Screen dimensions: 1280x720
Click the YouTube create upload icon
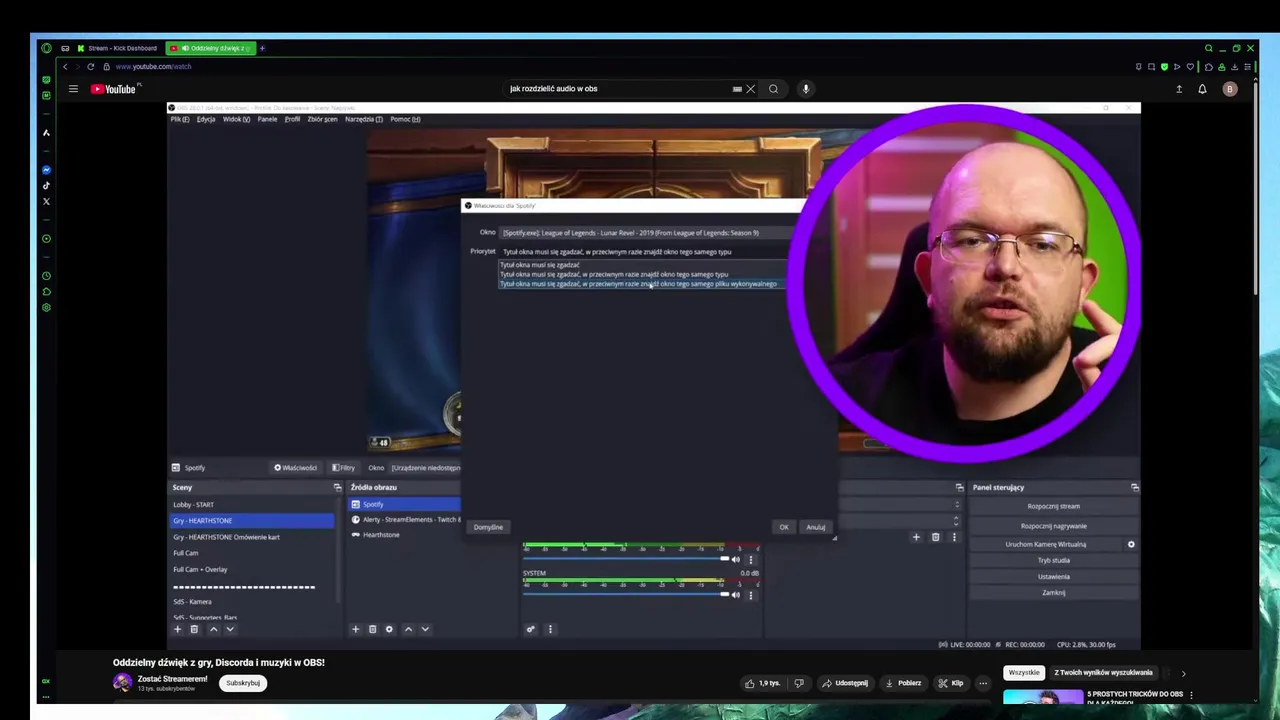(x=1179, y=89)
